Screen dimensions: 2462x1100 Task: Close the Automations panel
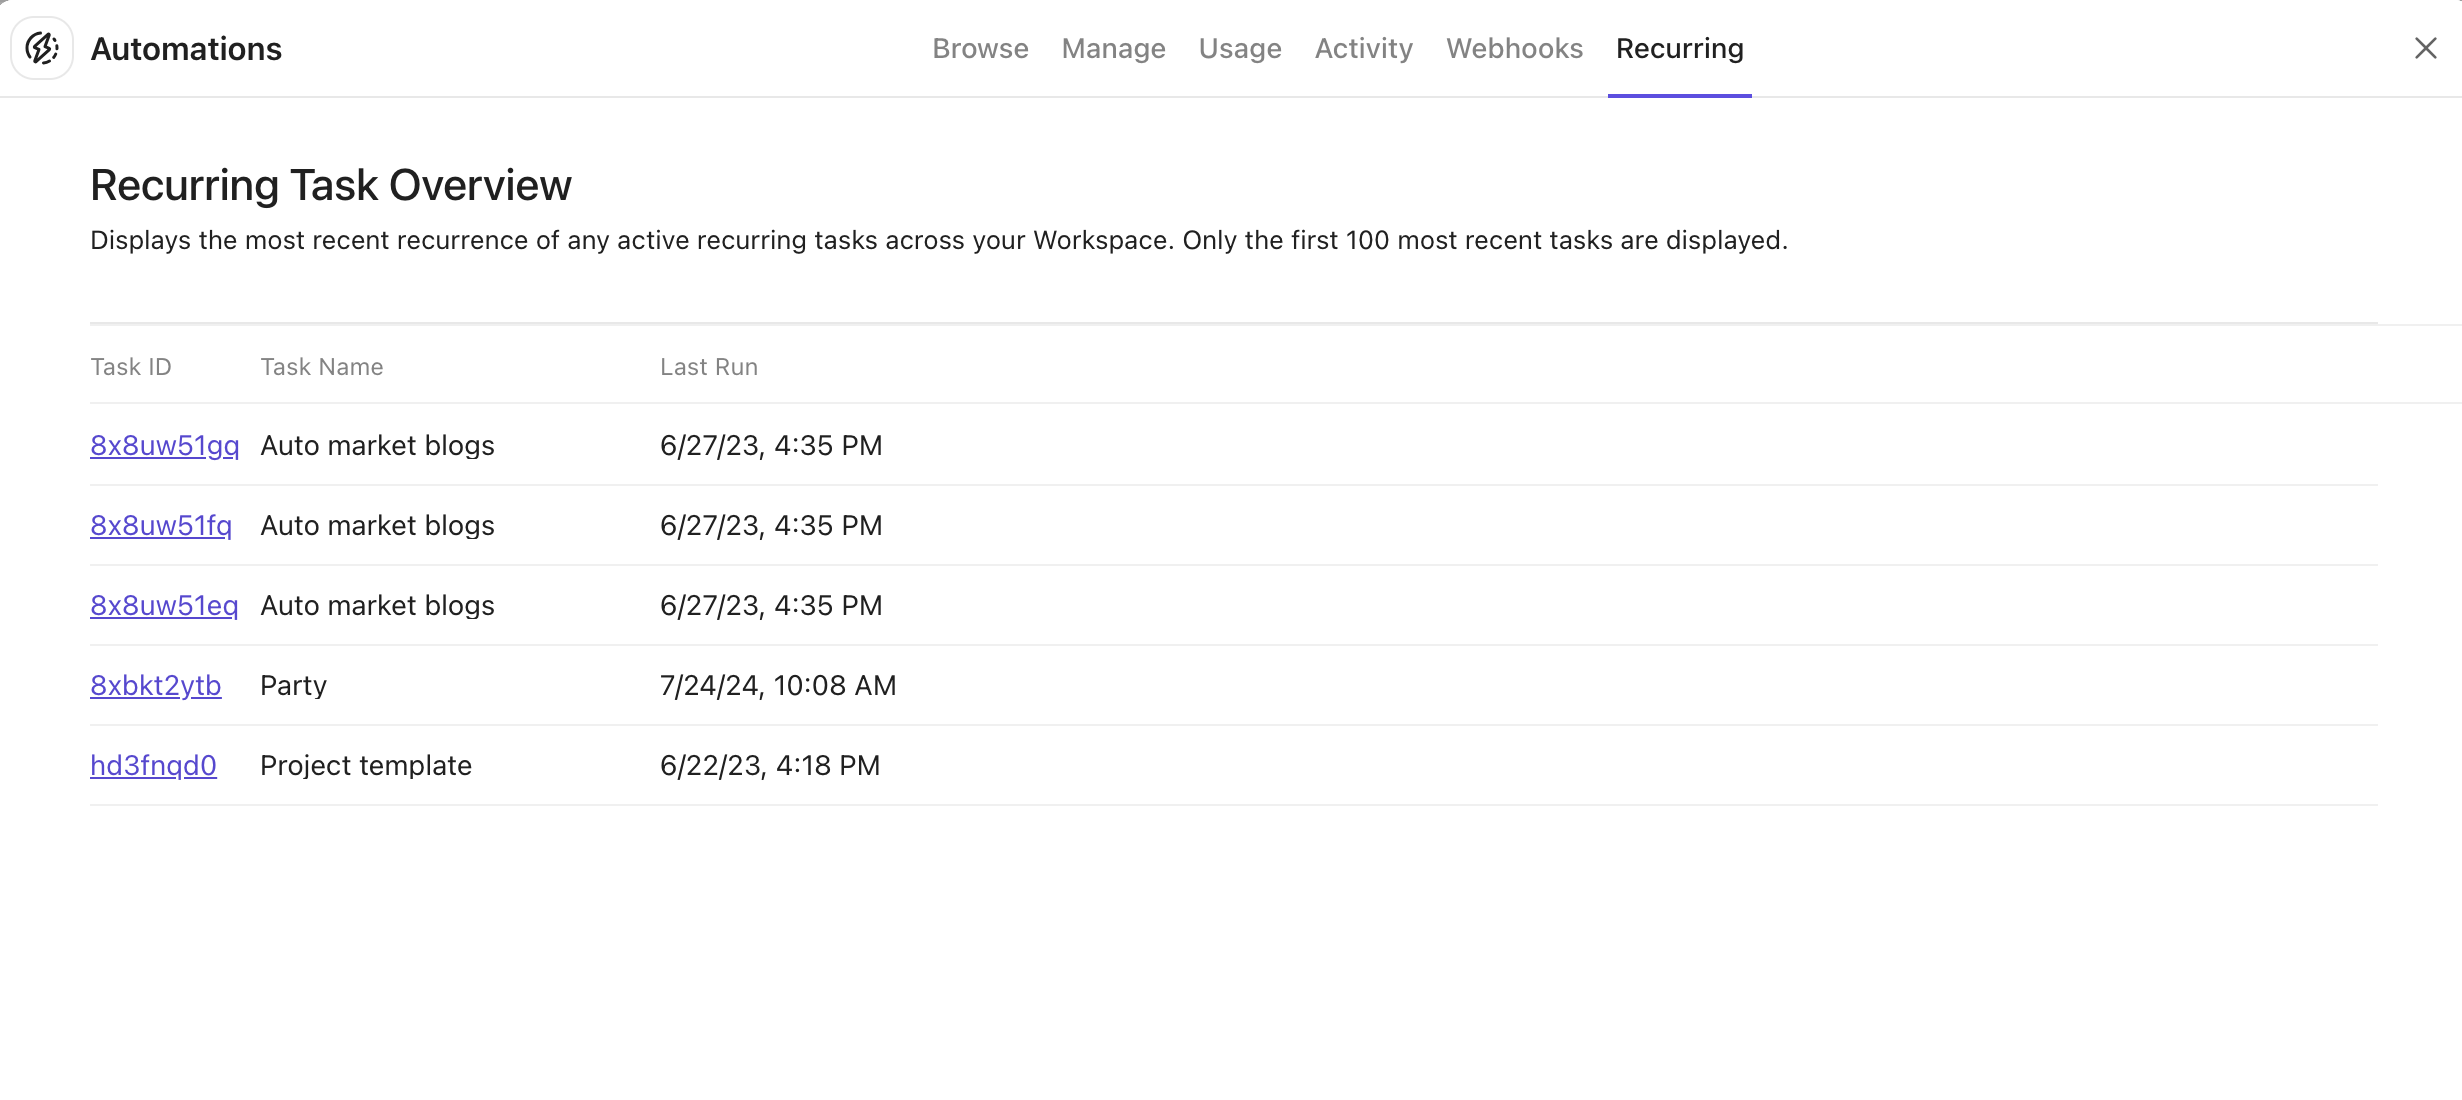(x=2426, y=47)
